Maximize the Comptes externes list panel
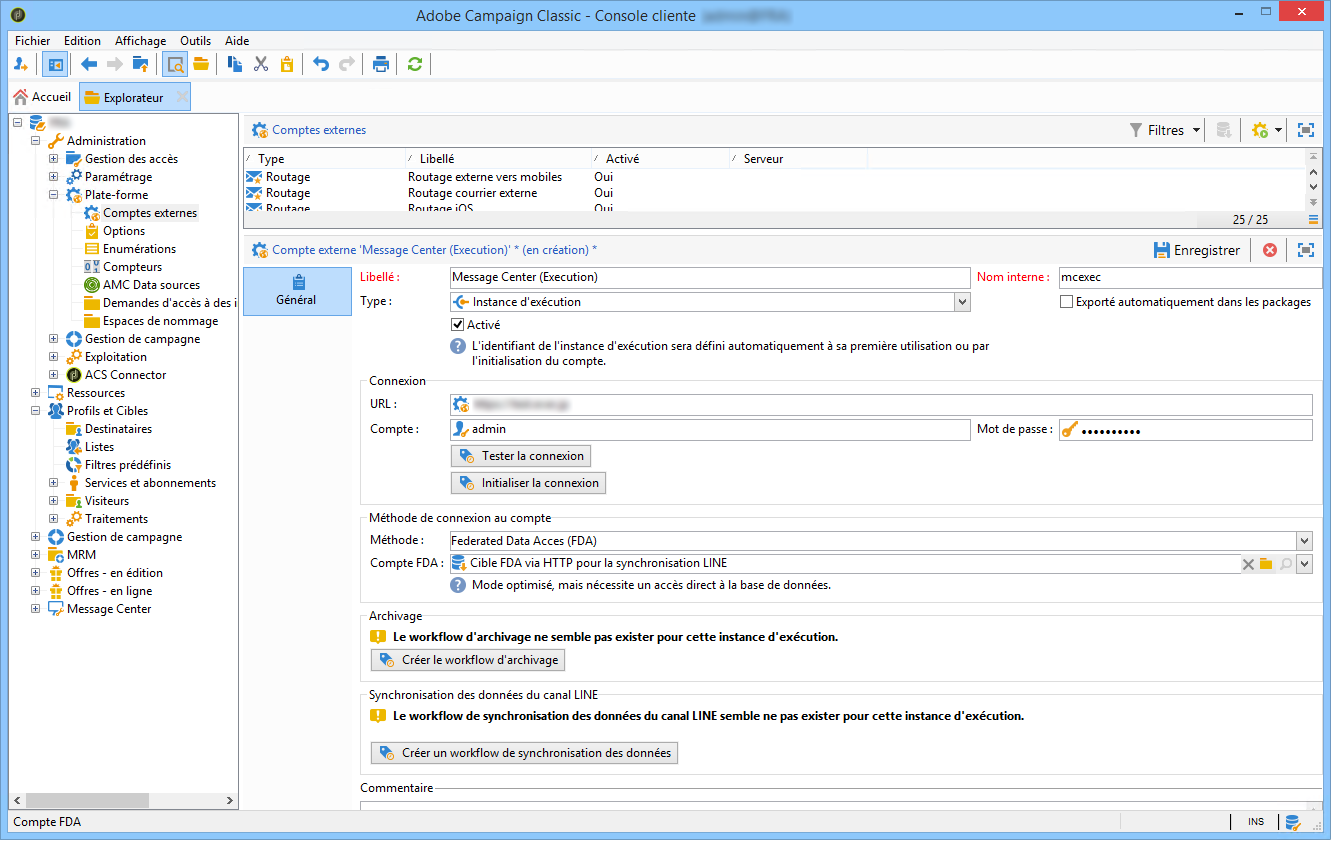This screenshot has width=1338, height=847. tap(1305, 130)
